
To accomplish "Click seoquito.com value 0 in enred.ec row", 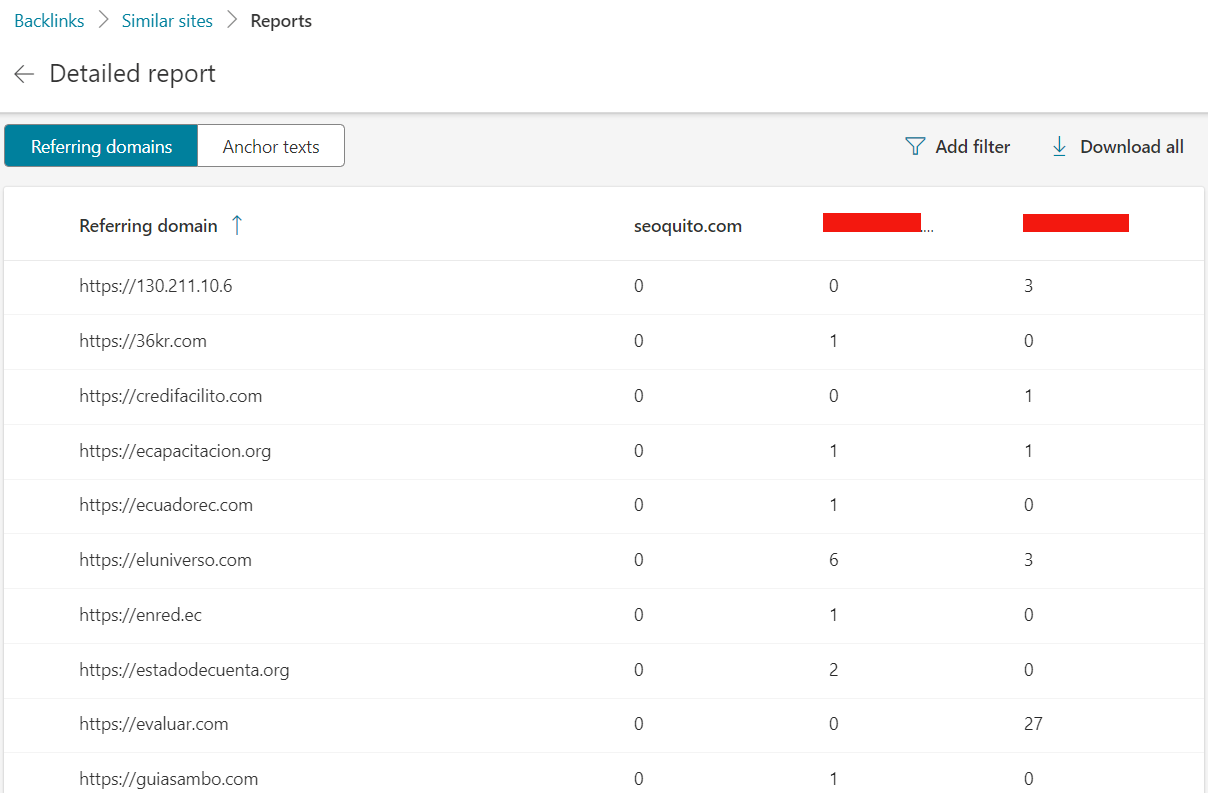I will (x=639, y=615).
